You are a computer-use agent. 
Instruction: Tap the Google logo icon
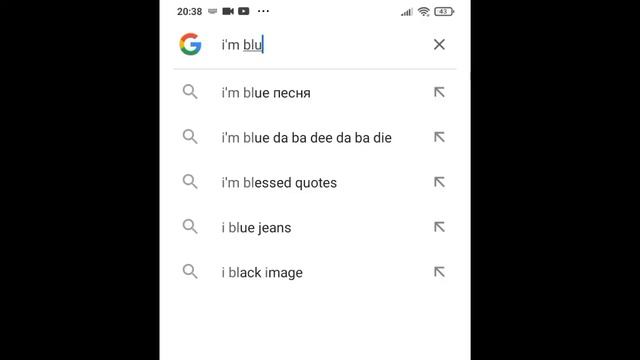(191, 44)
